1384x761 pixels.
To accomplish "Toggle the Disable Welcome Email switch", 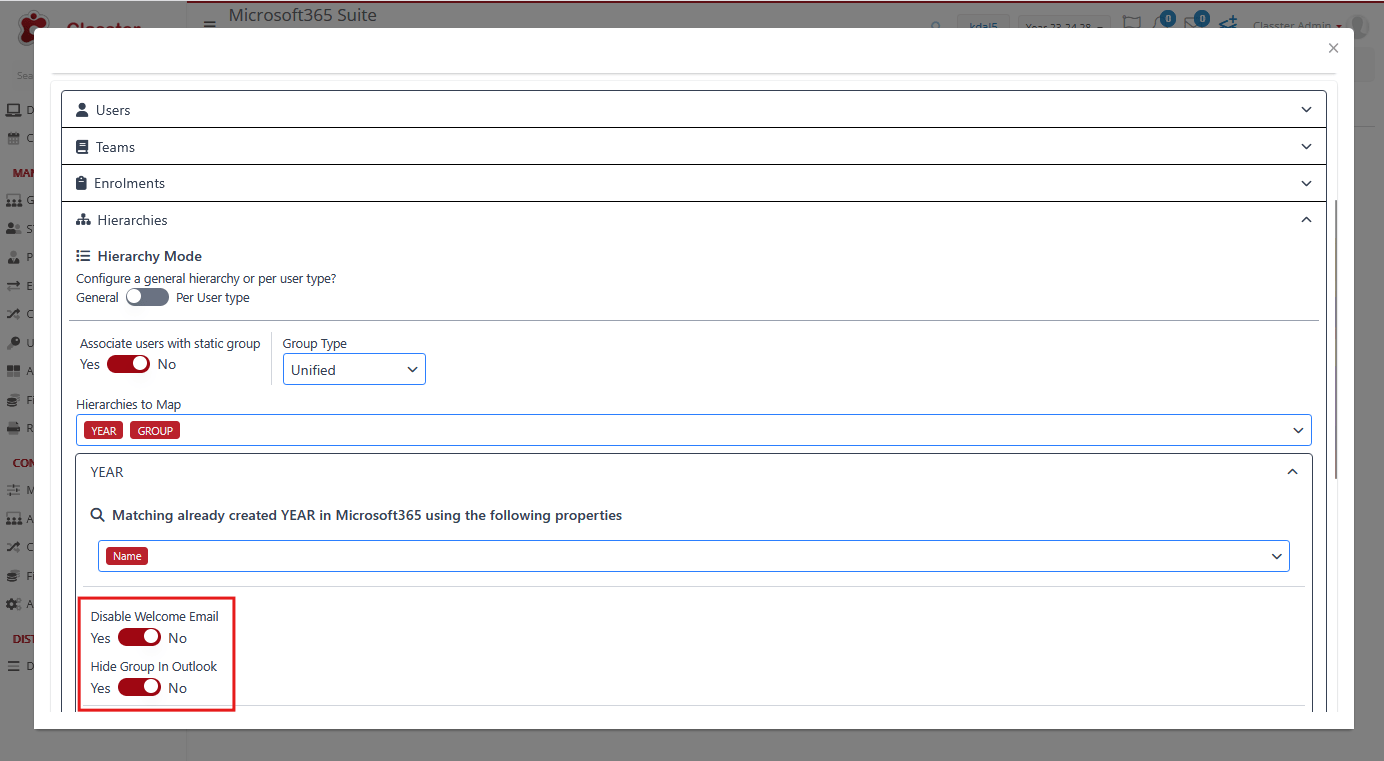I will click(139, 637).
